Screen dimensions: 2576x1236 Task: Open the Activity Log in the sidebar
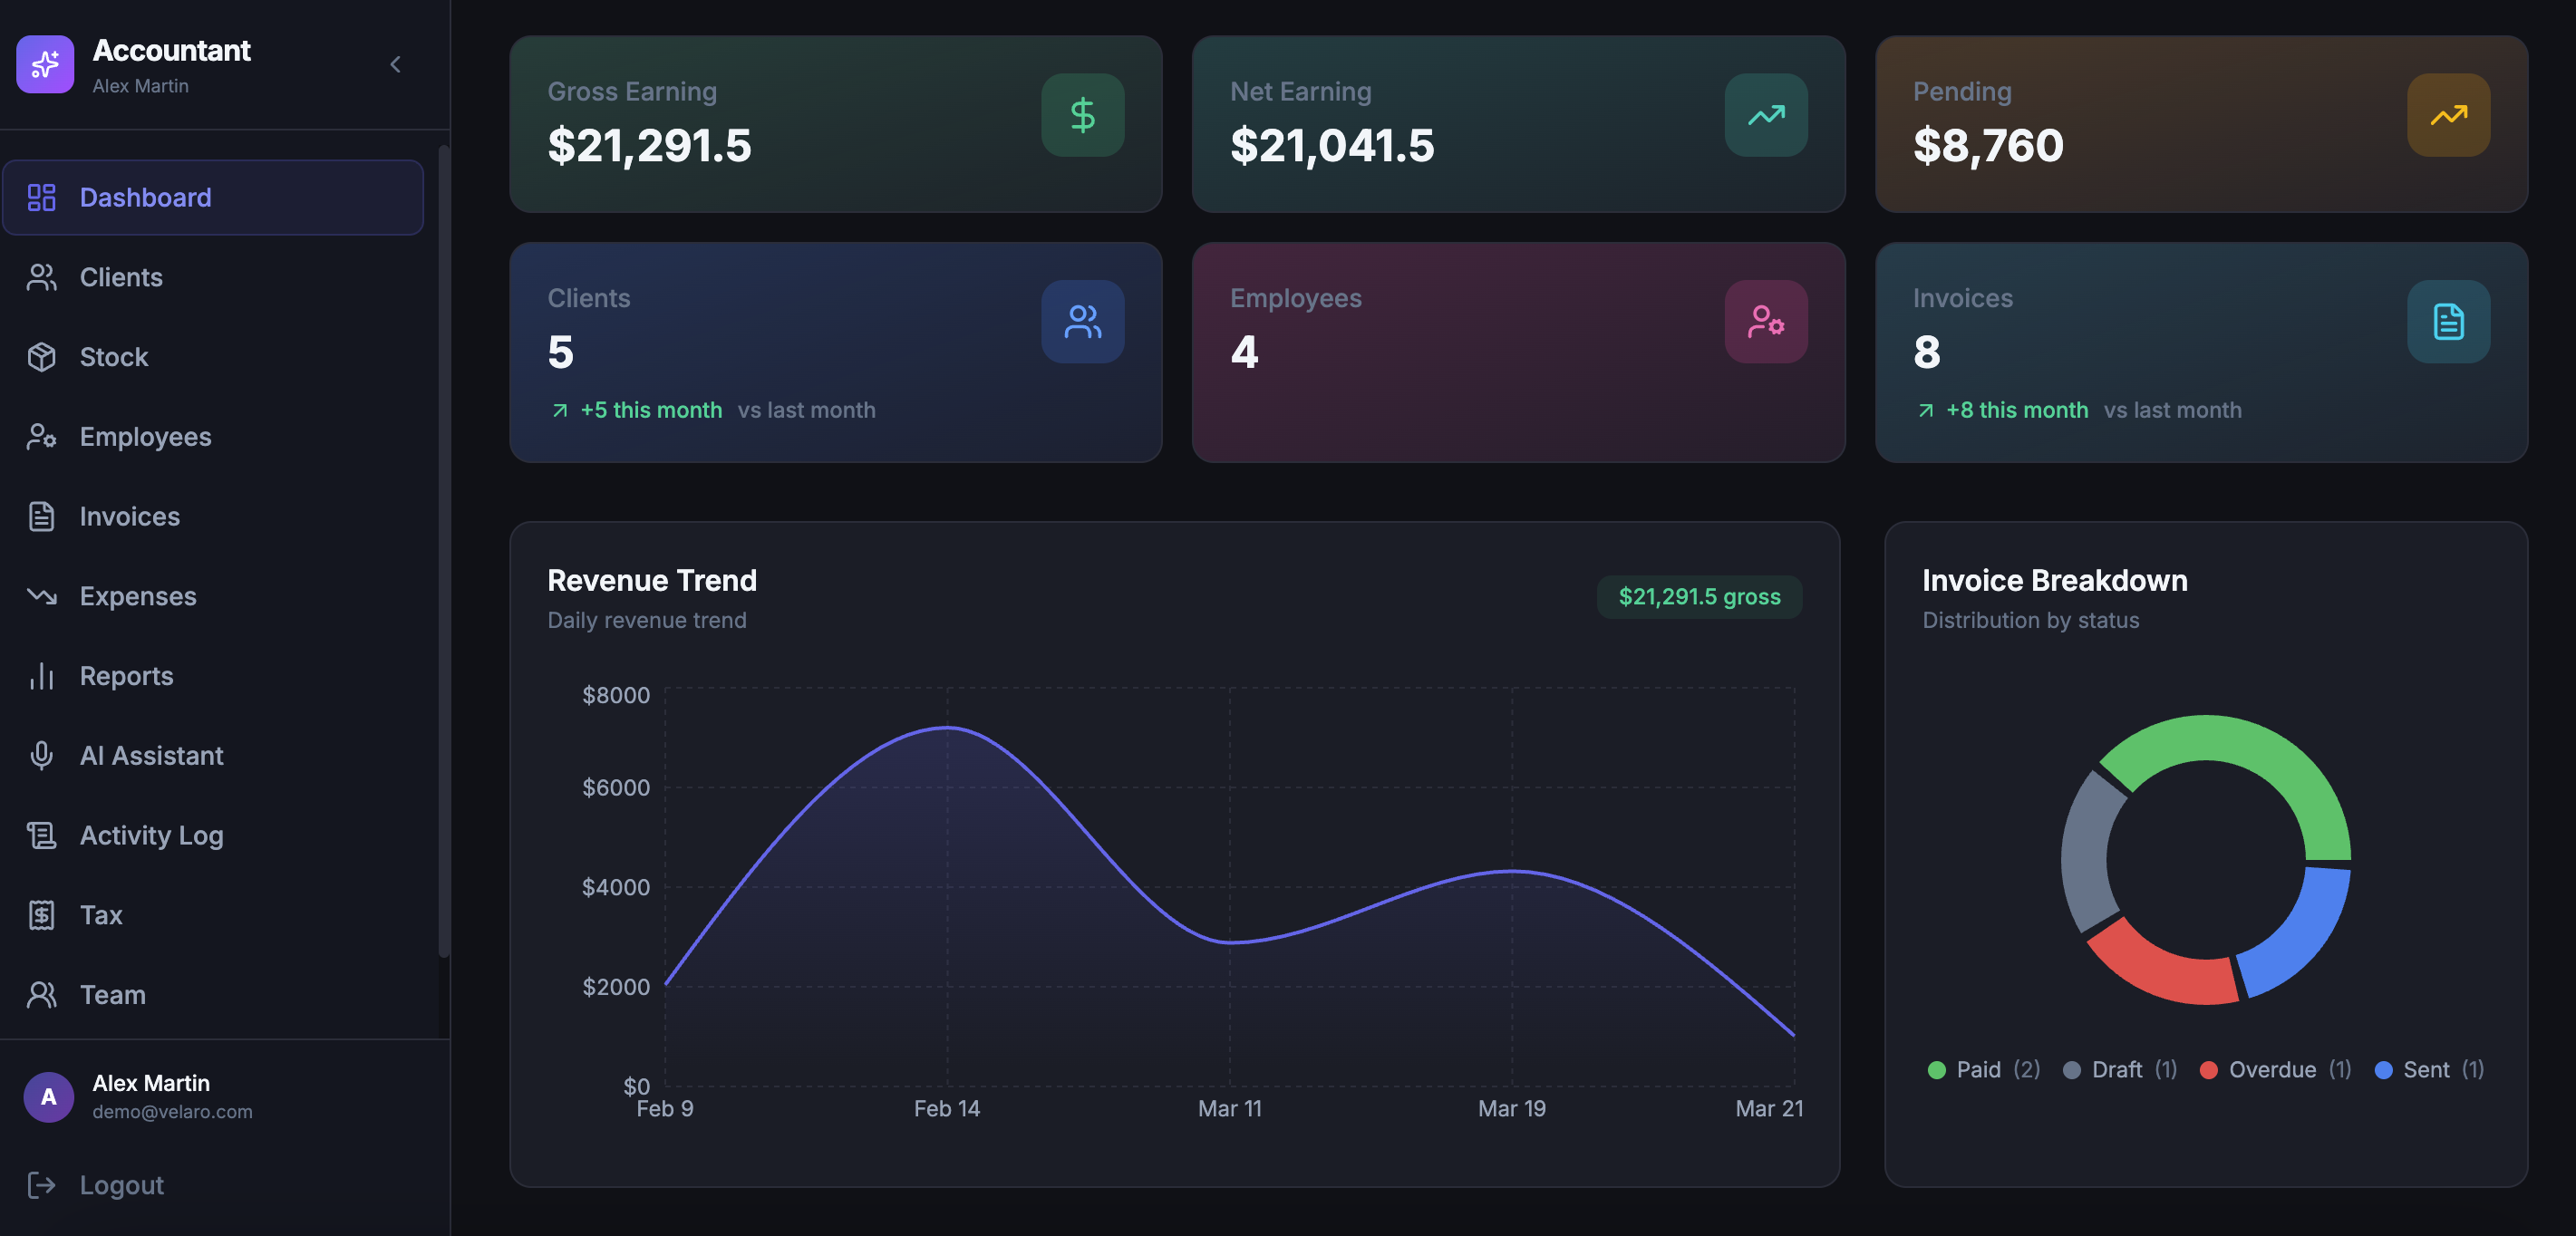point(151,835)
